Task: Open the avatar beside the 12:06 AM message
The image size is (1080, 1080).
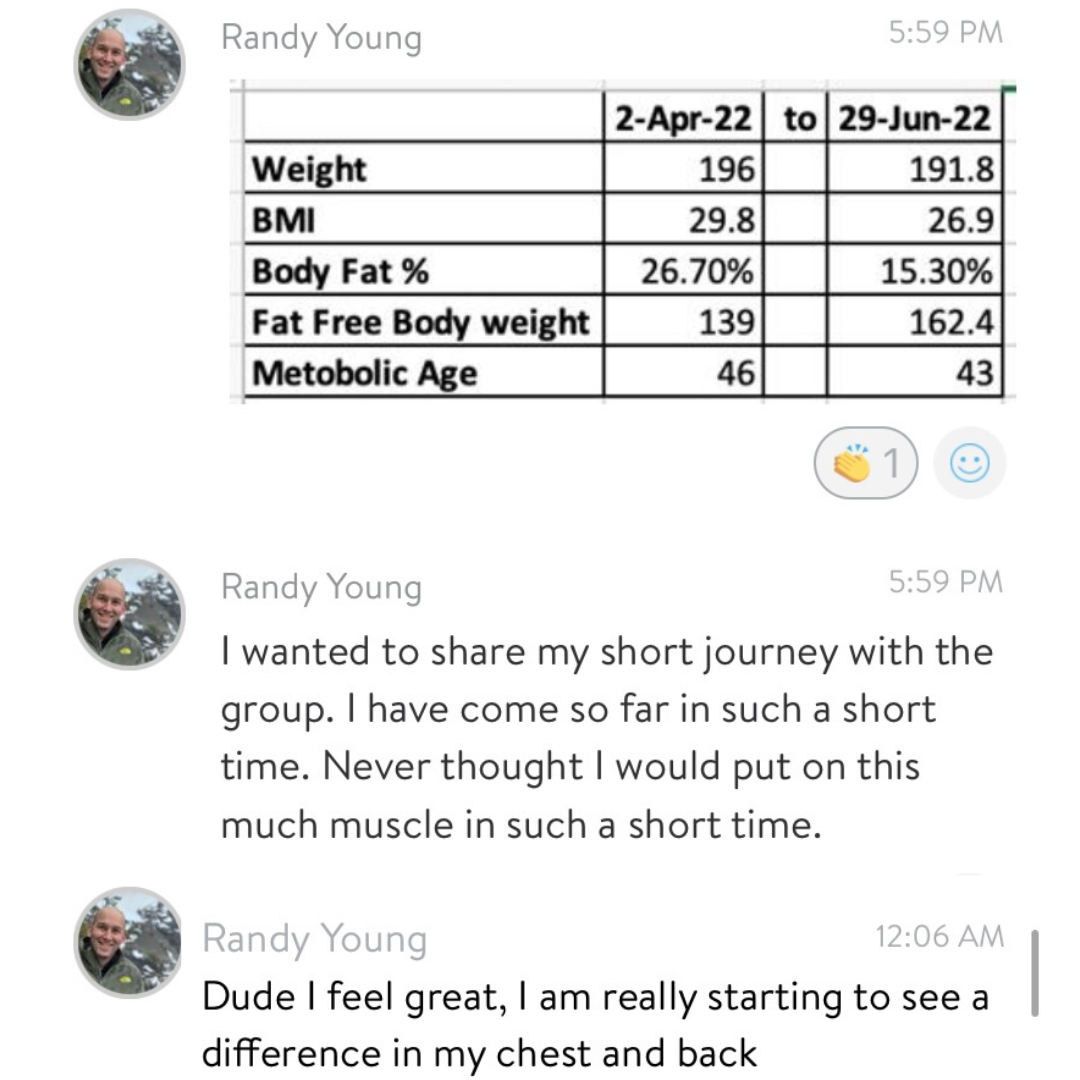Action: (x=128, y=942)
